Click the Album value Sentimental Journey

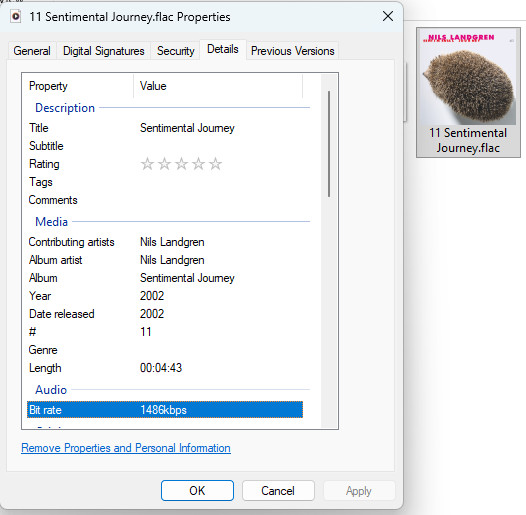[x=187, y=278]
